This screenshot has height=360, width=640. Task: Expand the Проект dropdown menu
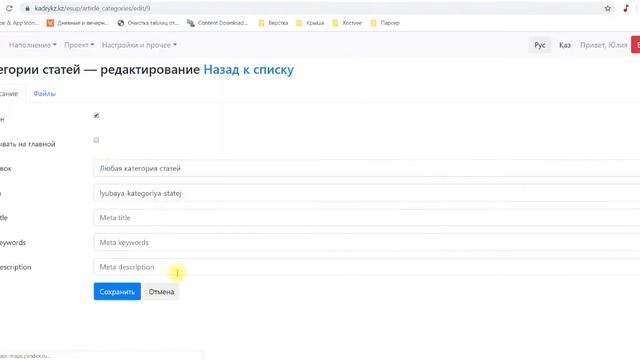(79, 45)
